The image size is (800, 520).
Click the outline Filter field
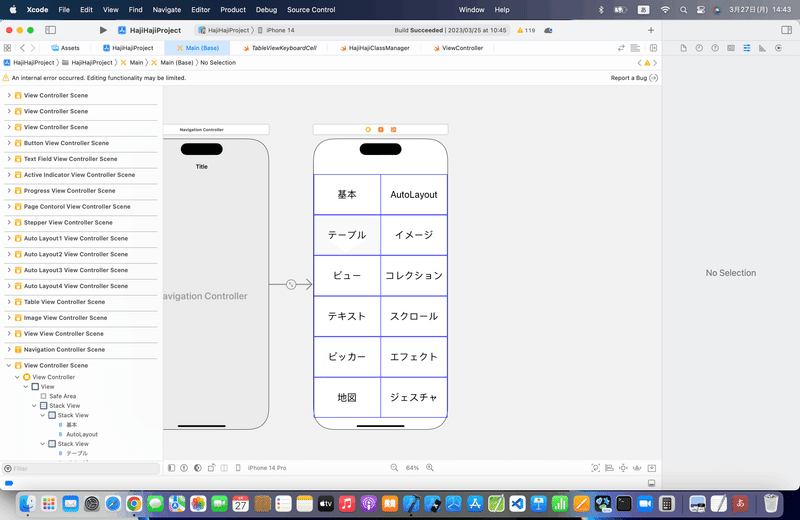tap(81, 468)
